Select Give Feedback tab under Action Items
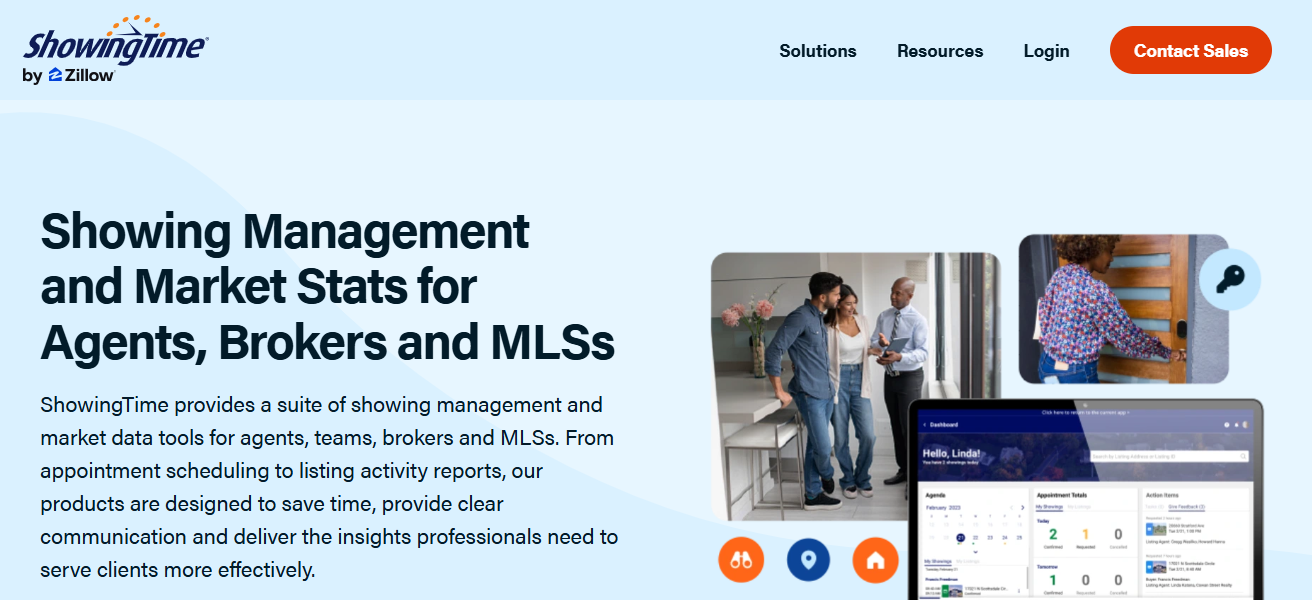Viewport: 1312px width, 600px height. pyautogui.click(x=1187, y=507)
